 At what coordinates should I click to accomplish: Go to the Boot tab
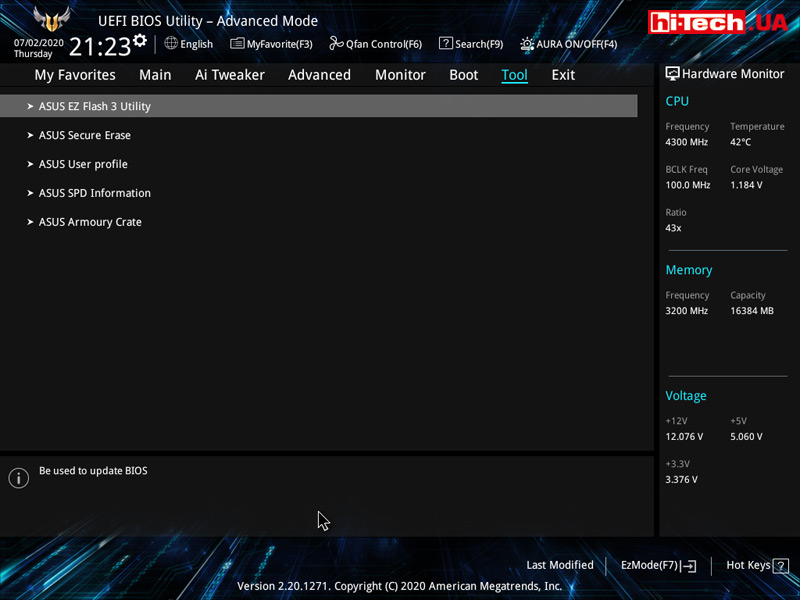pyautogui.click(x=463, y=75)
